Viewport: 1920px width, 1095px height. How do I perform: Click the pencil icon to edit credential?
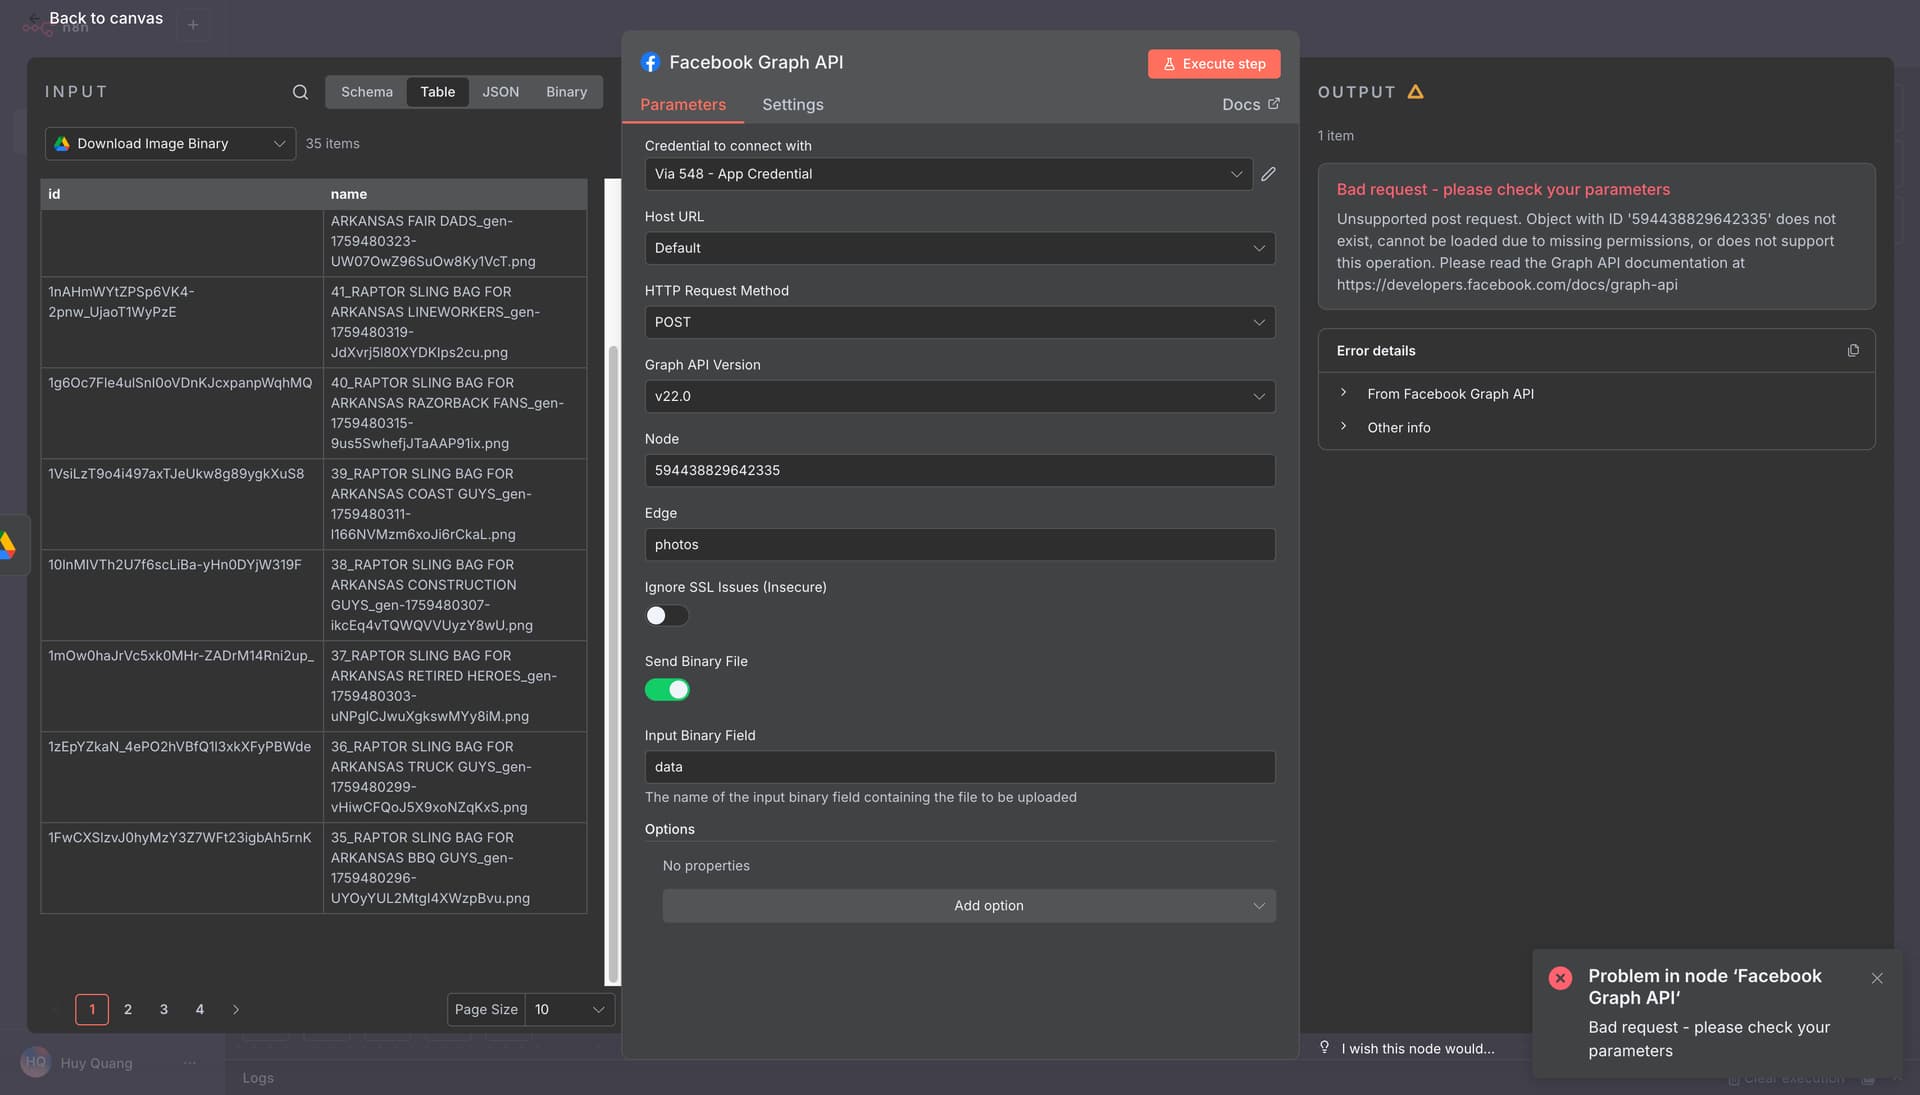[1268, 174]
